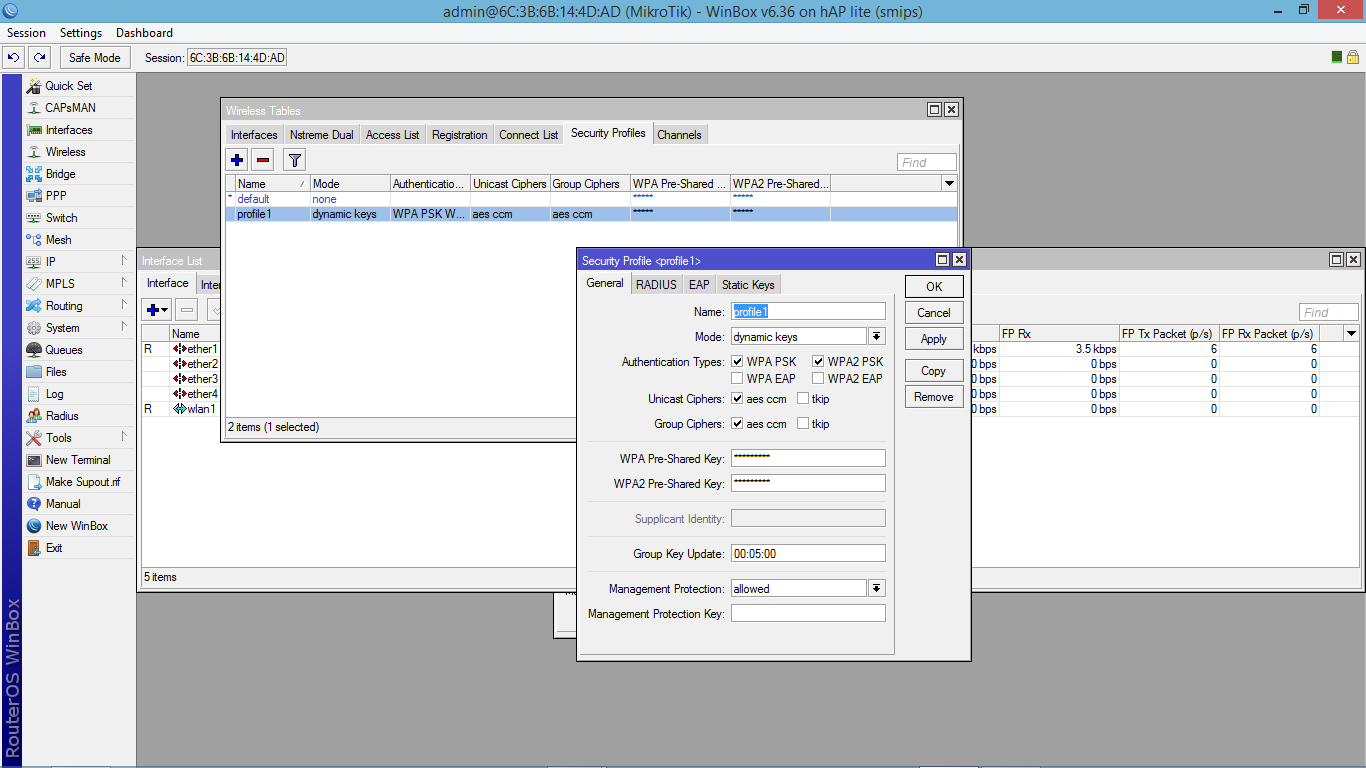Click the Group Key Update field

[x=808, y=553]
